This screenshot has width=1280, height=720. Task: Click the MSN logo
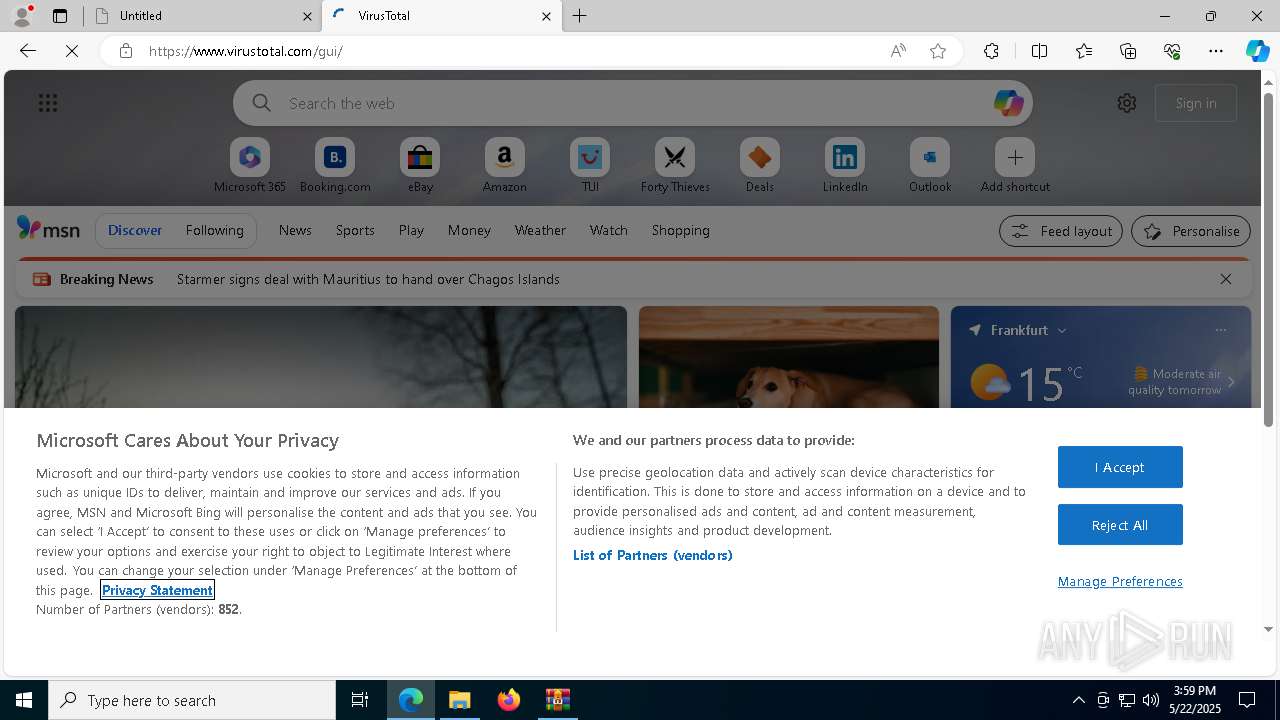click(48, 229)
